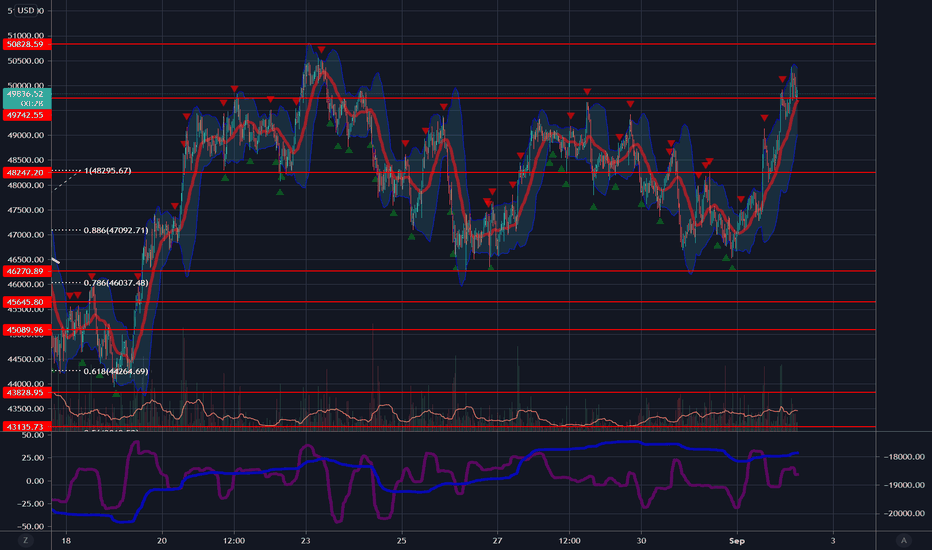Image resolution: width=932 pixels, height=550 pixels.
Task: Click the 18 date on time axis
Action: 66,540
